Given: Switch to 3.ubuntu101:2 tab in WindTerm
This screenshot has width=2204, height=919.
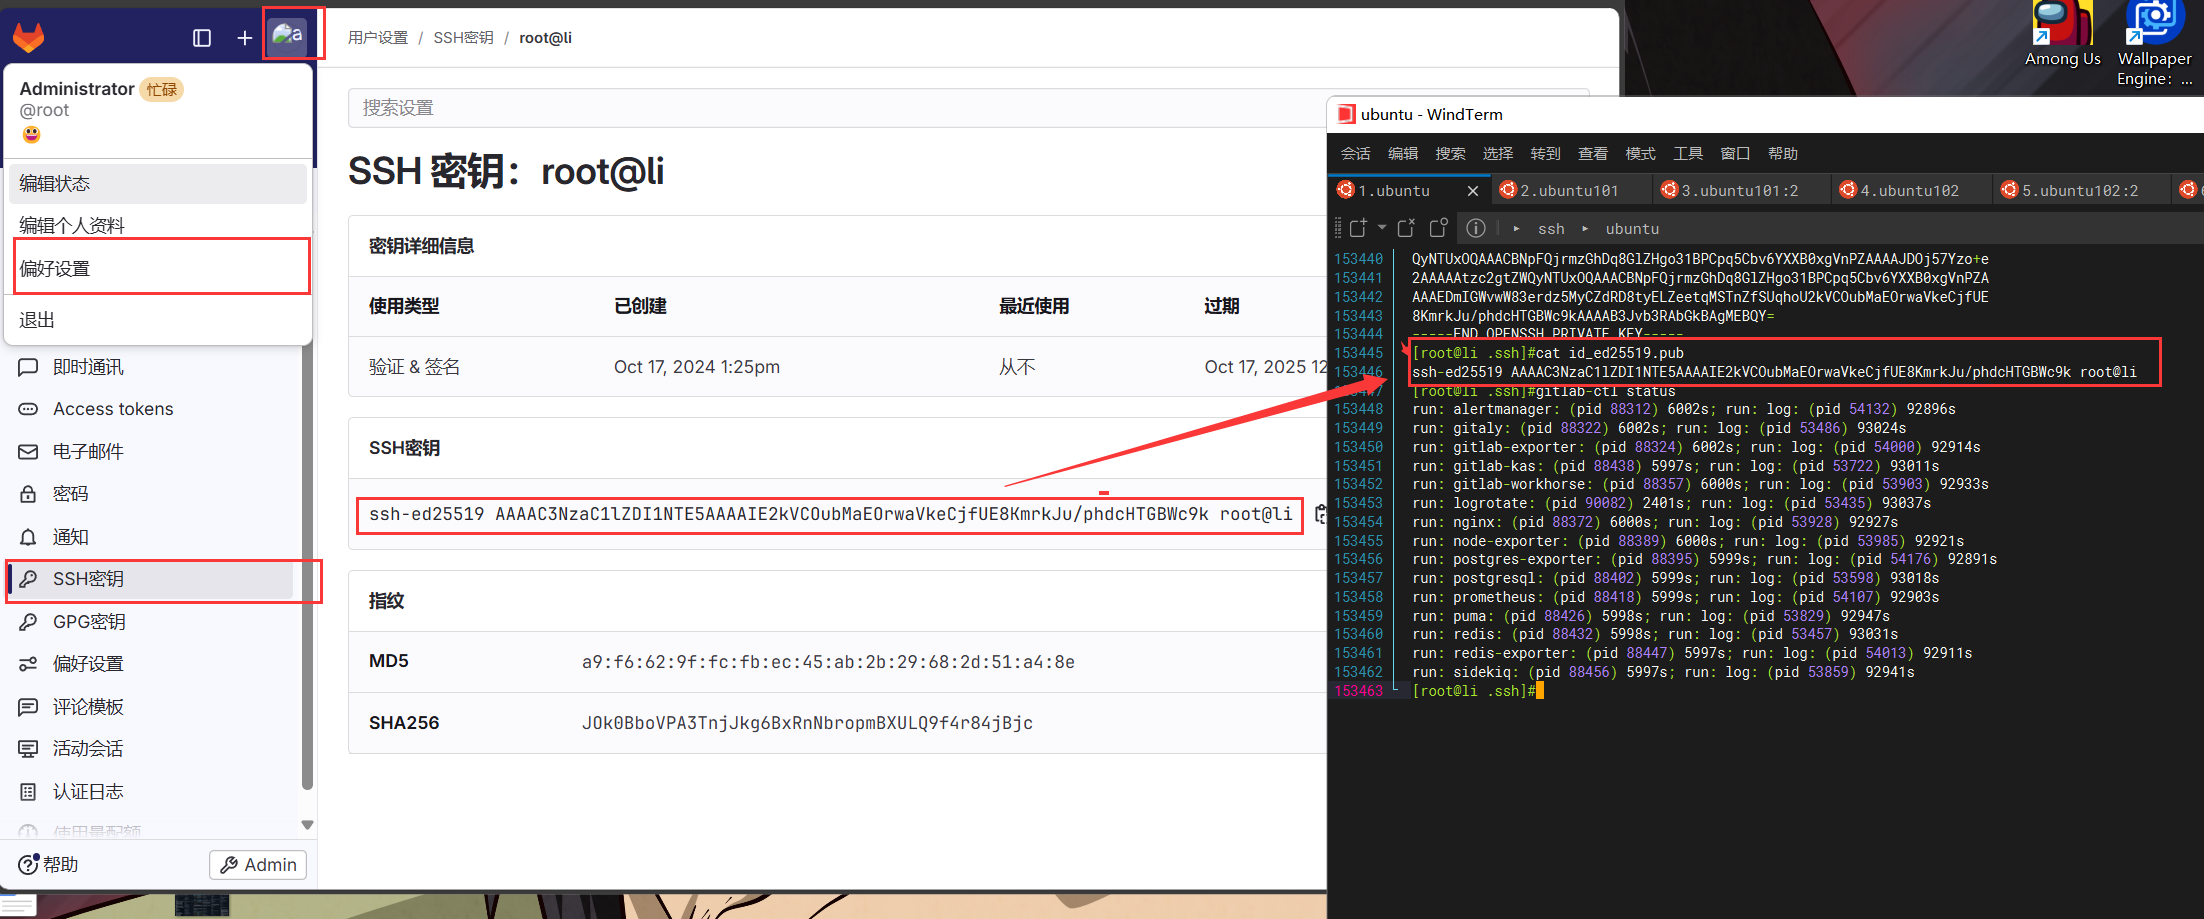Looking at the screenshot, I should 1740,190.
